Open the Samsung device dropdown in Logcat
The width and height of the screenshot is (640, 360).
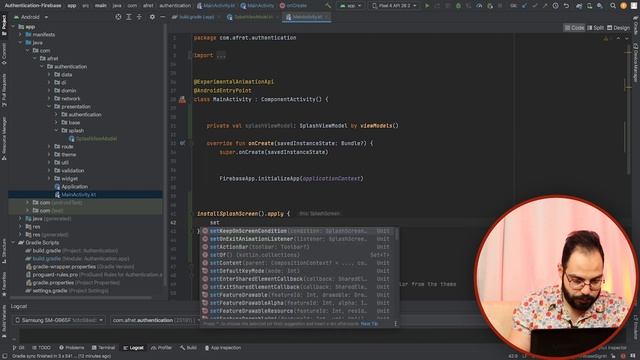coord(59,320)
